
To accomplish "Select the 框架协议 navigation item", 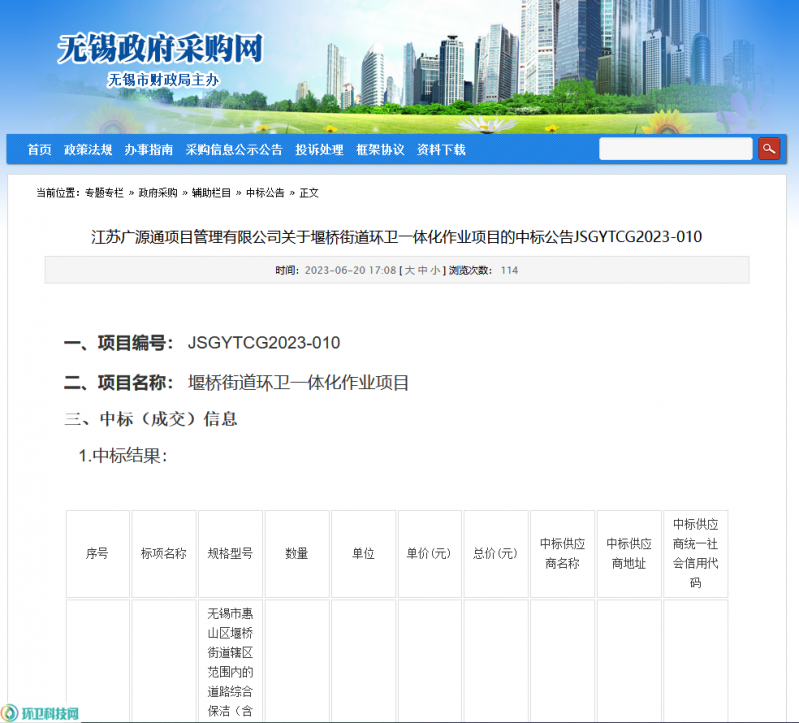I will pos(380,150).
